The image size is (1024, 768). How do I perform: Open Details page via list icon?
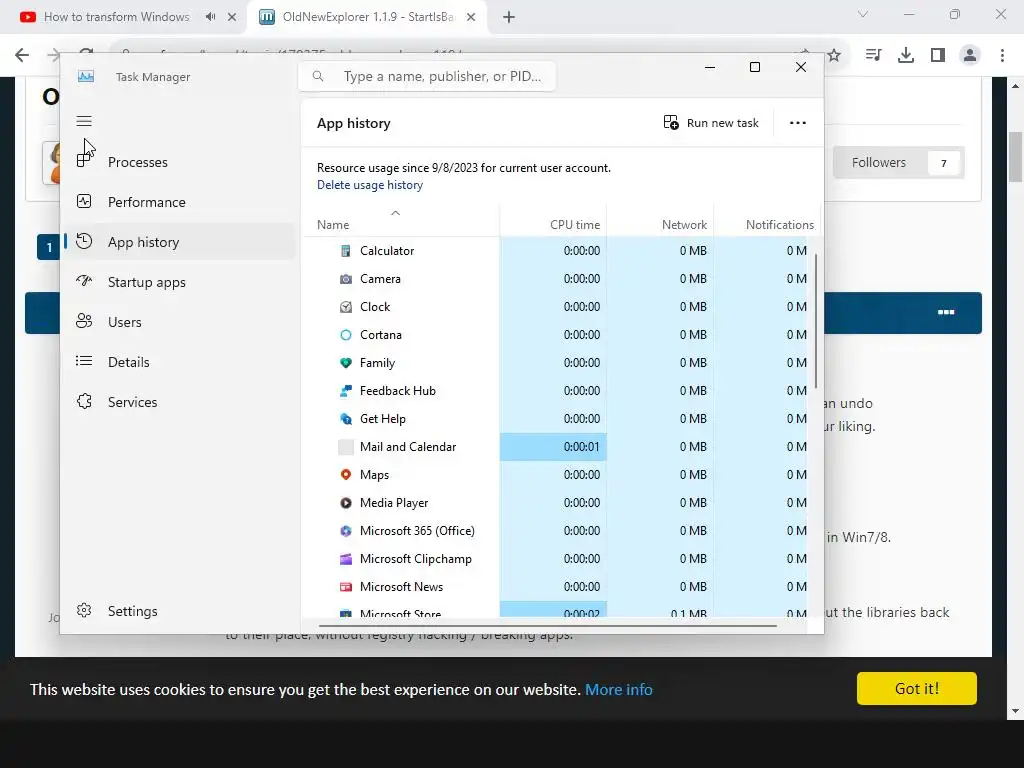(x=84, y=361)
